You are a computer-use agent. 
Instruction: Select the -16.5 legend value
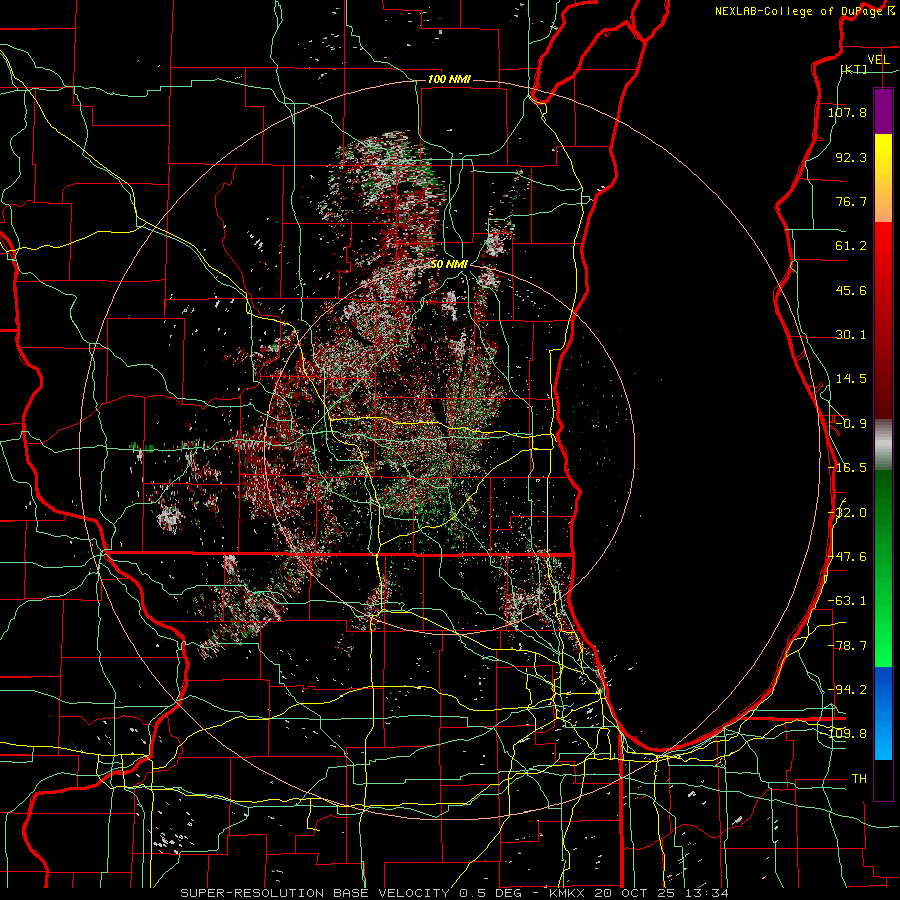pyautogui.click(x=847, y=468)
